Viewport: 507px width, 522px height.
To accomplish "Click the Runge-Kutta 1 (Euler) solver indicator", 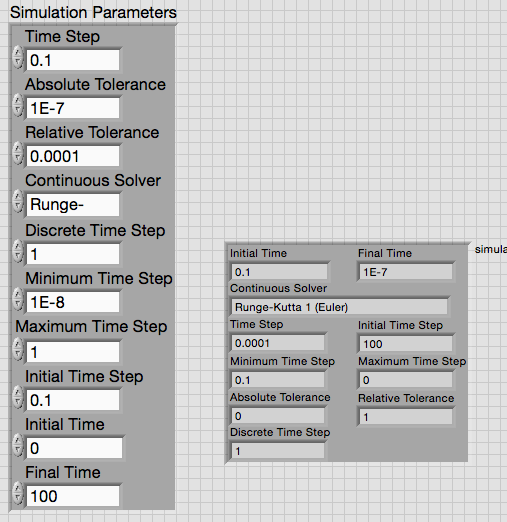I will pyautogui.click(x=339, y=307).
